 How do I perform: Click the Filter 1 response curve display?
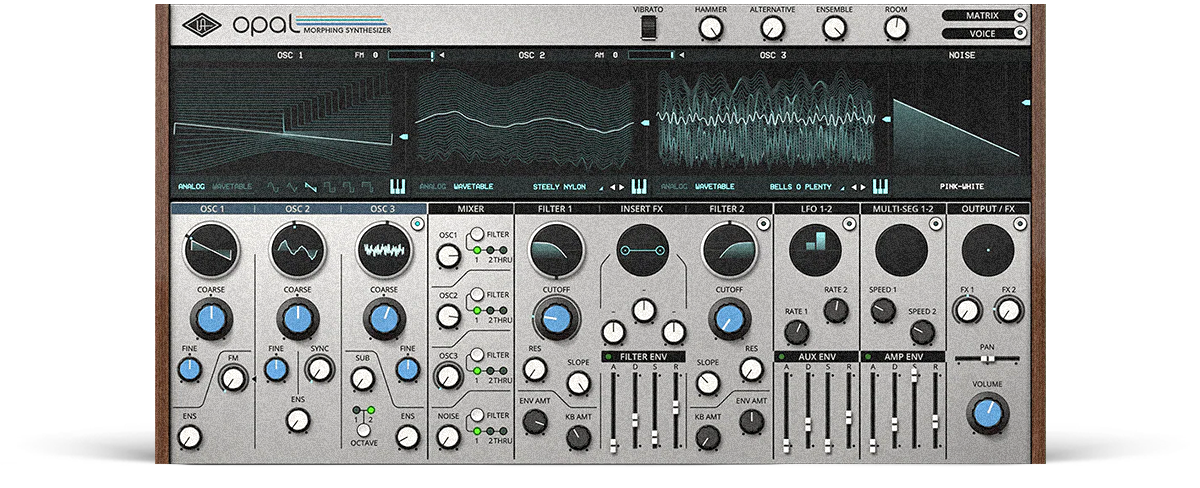coord(556,250)
